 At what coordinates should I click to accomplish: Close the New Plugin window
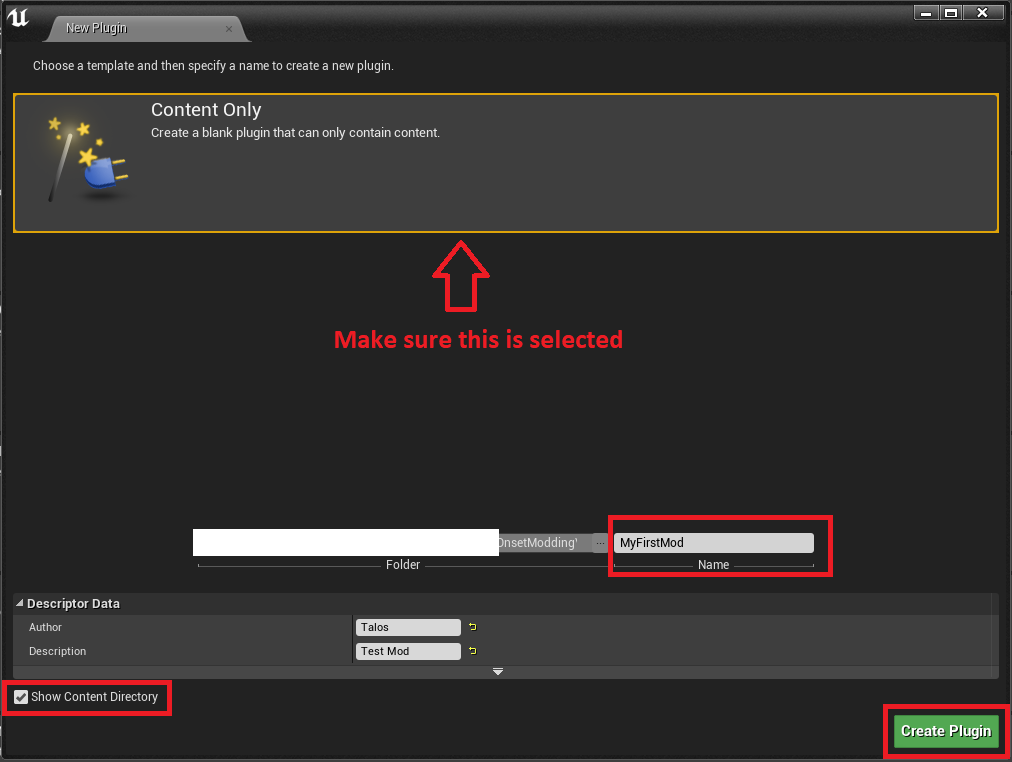coord(982,13)
